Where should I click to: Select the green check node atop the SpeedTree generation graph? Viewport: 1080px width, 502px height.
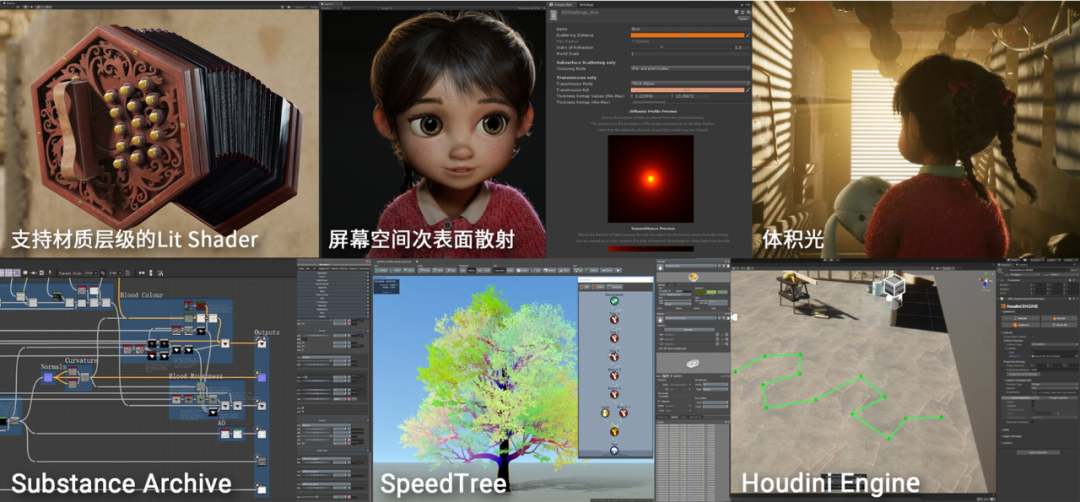pyautogui.click(x=614, y=301)
